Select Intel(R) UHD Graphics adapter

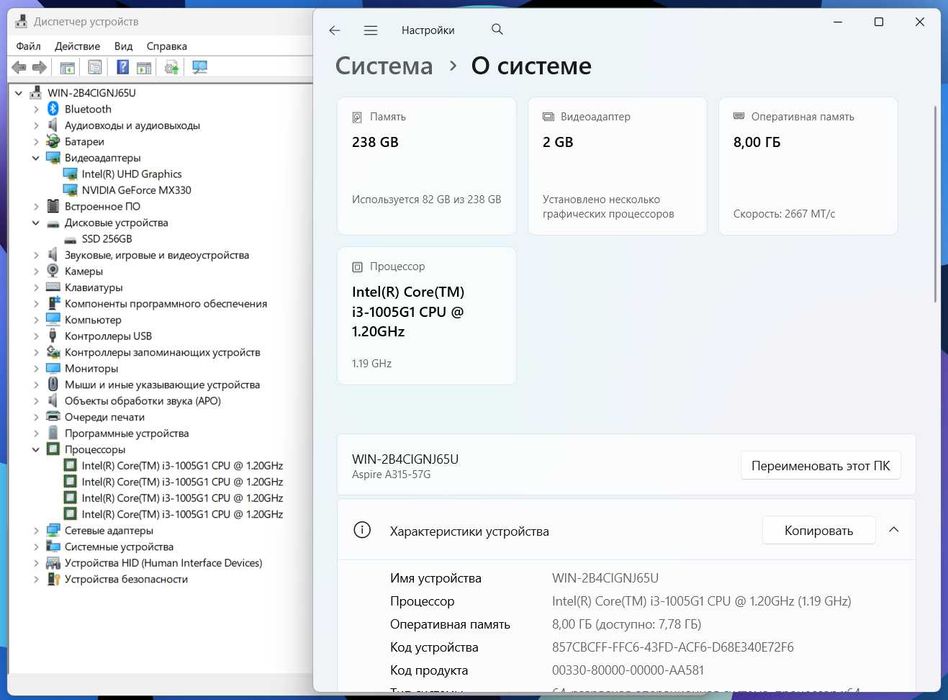click(x=132, y=174)
